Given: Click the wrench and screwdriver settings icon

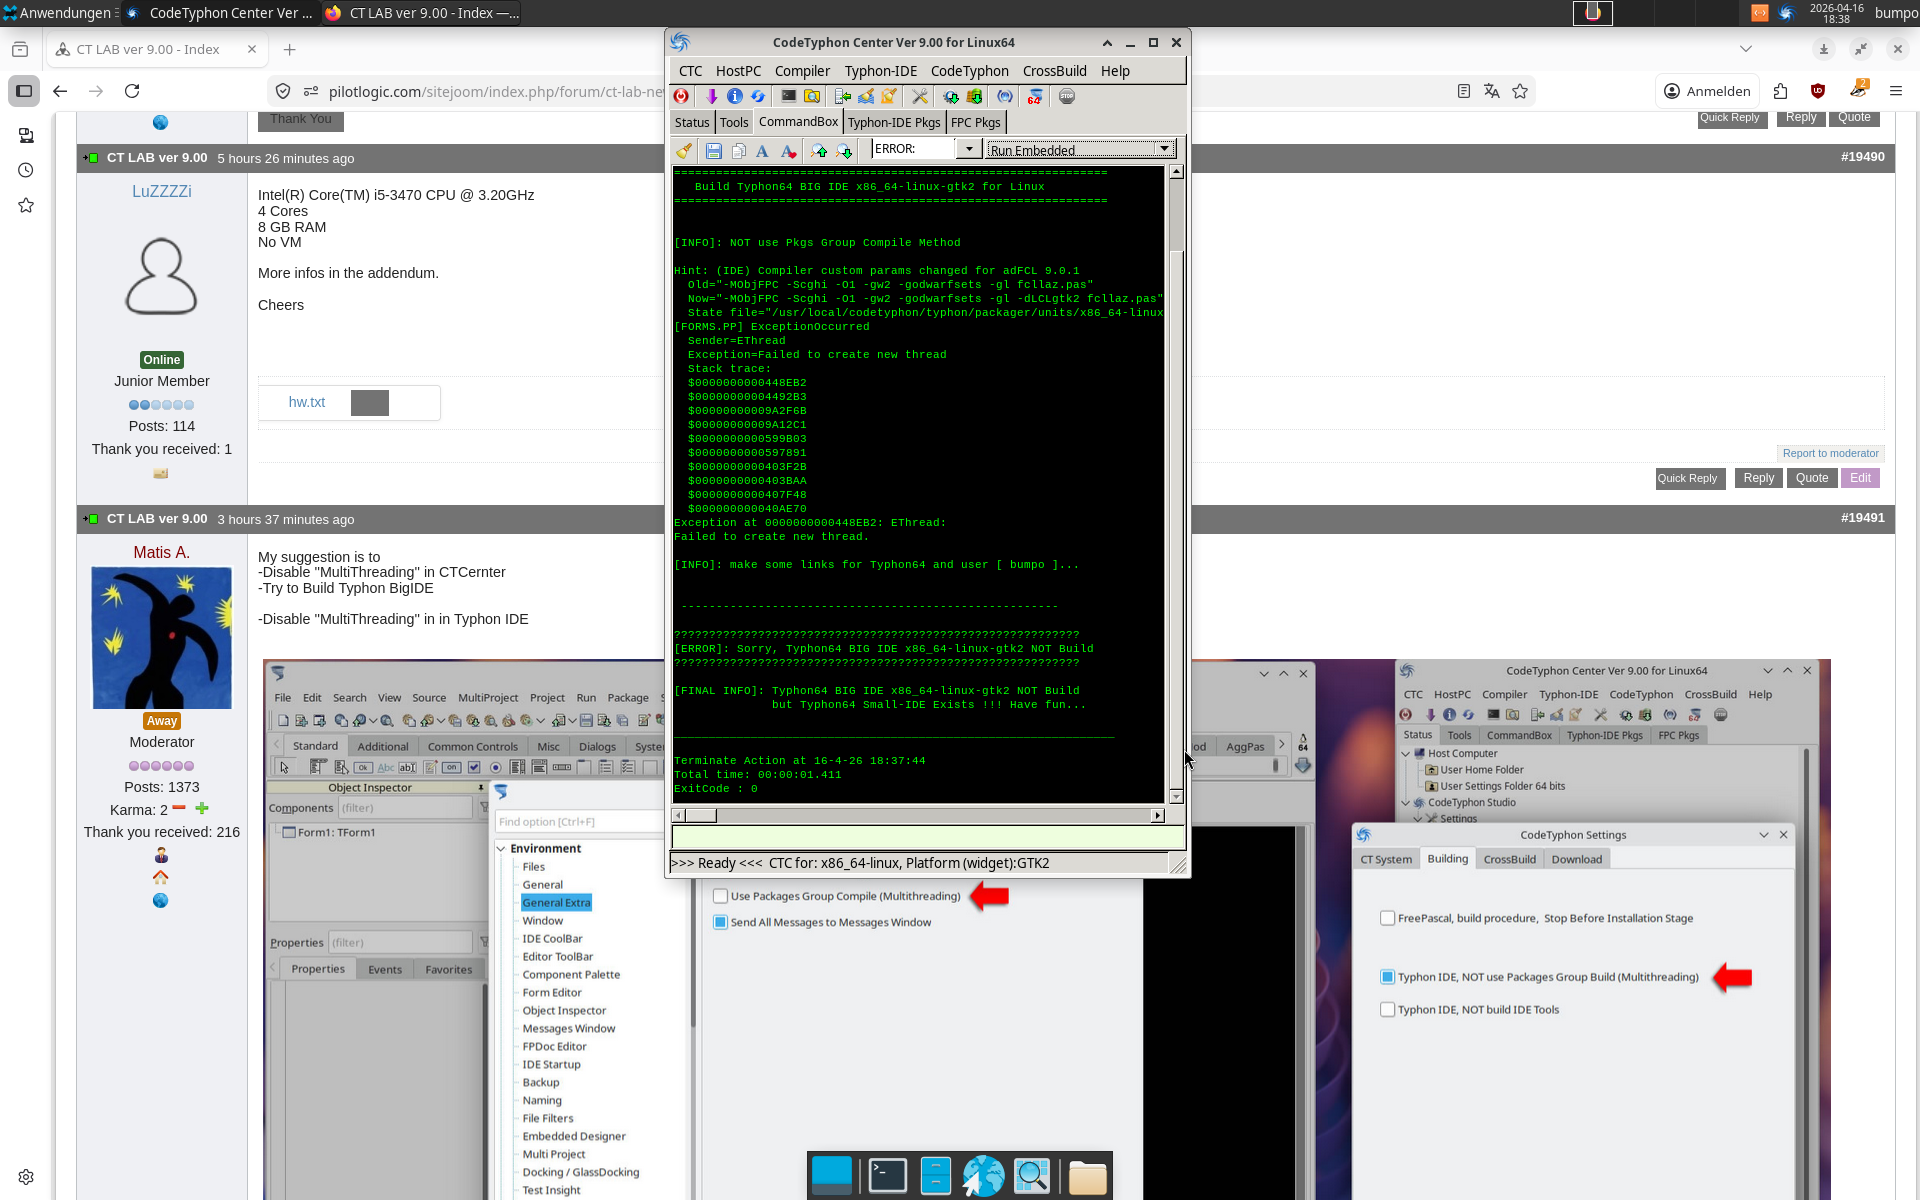Looking at the screenshot, I should click(x=919, y=97).
